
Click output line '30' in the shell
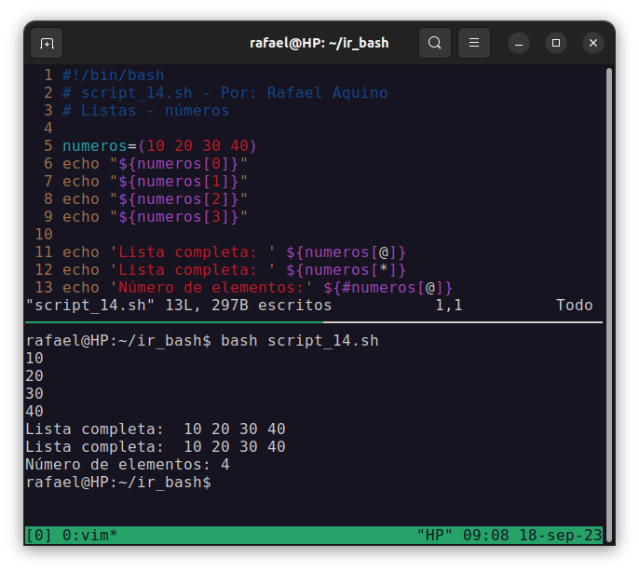(x=34, y=394)
